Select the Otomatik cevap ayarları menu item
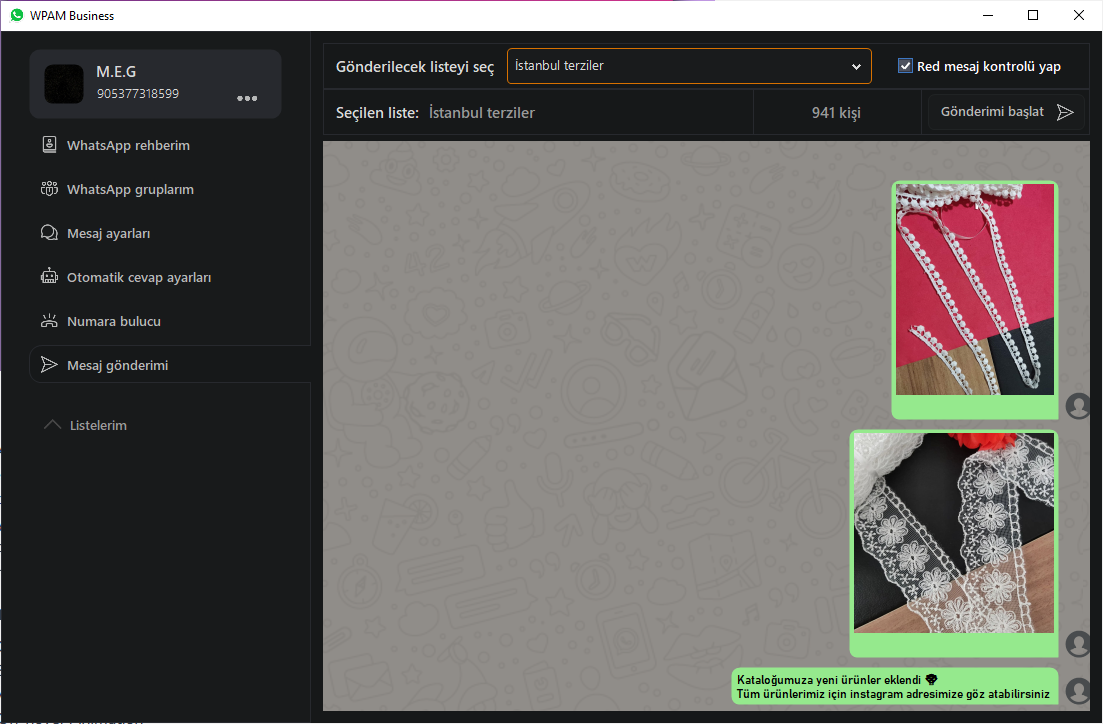 [x=139, y=277]
